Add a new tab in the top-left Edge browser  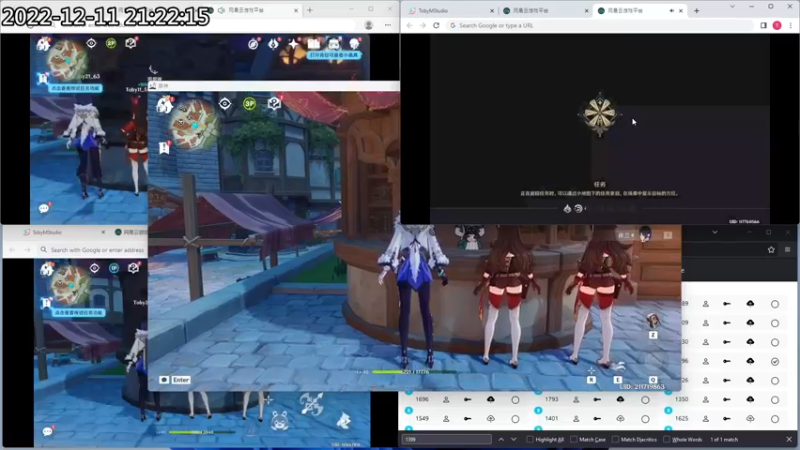310,10
